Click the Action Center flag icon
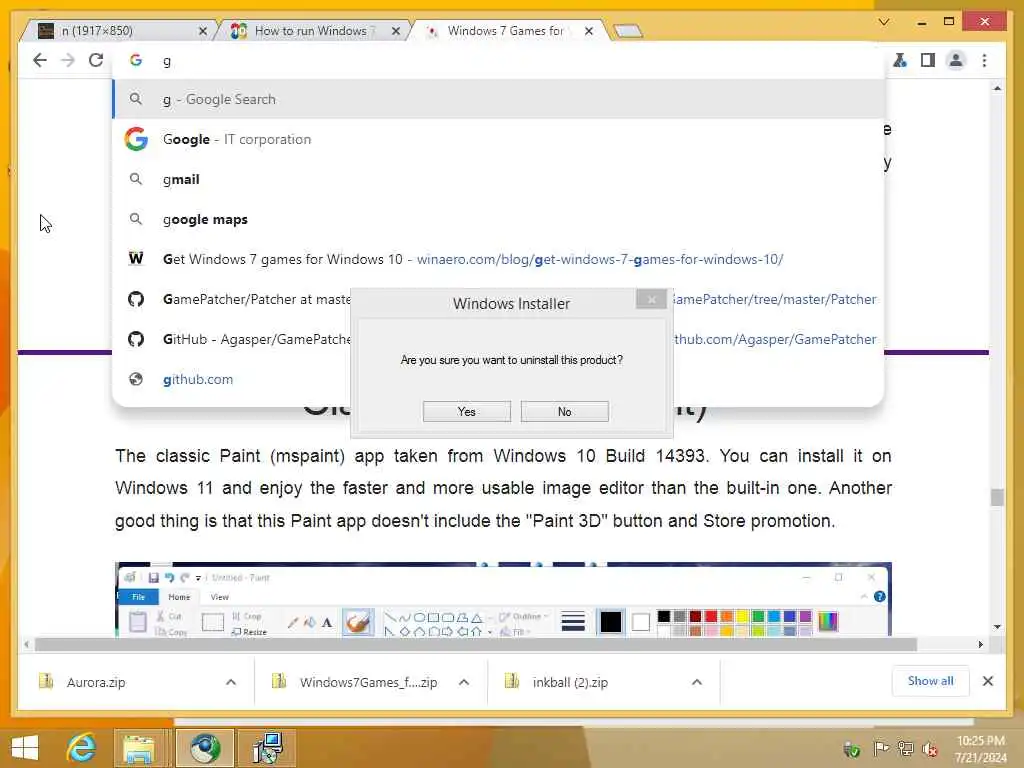The image size is (1024, 768). (x=881, y=749)
